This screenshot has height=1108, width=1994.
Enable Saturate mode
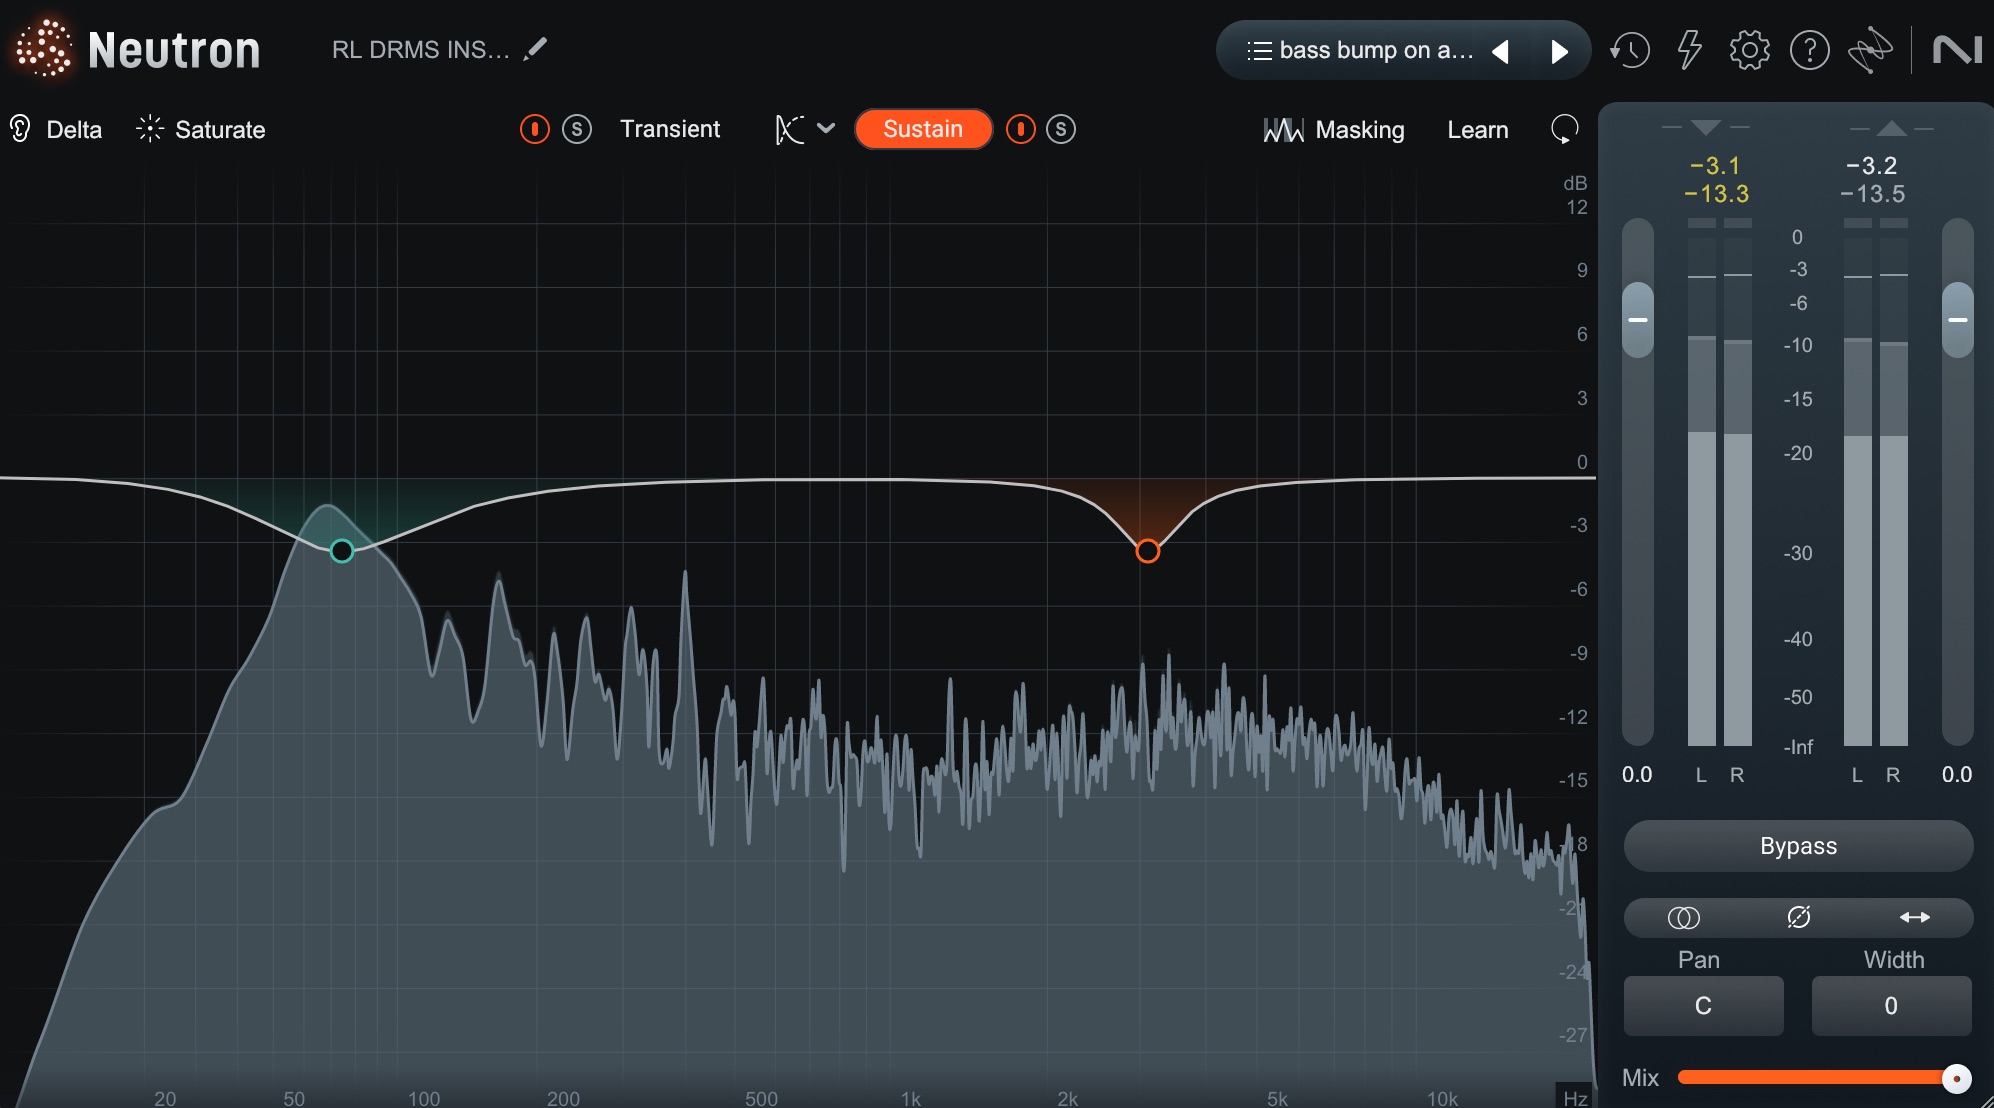201,129
